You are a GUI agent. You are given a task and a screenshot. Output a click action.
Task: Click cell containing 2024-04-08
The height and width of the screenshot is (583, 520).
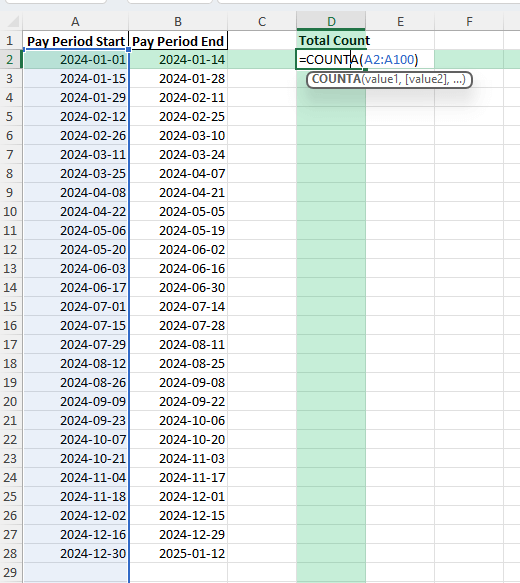tap(75, 192)
